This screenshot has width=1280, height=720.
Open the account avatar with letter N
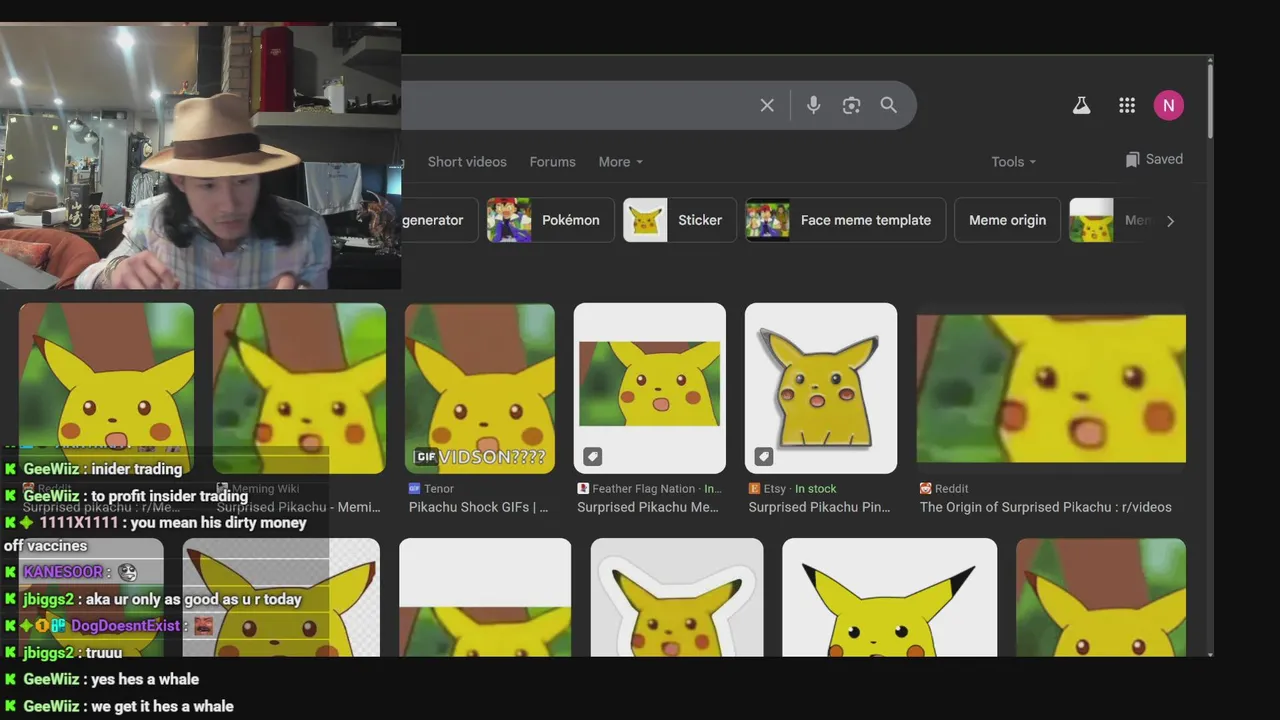(1168, 105)
